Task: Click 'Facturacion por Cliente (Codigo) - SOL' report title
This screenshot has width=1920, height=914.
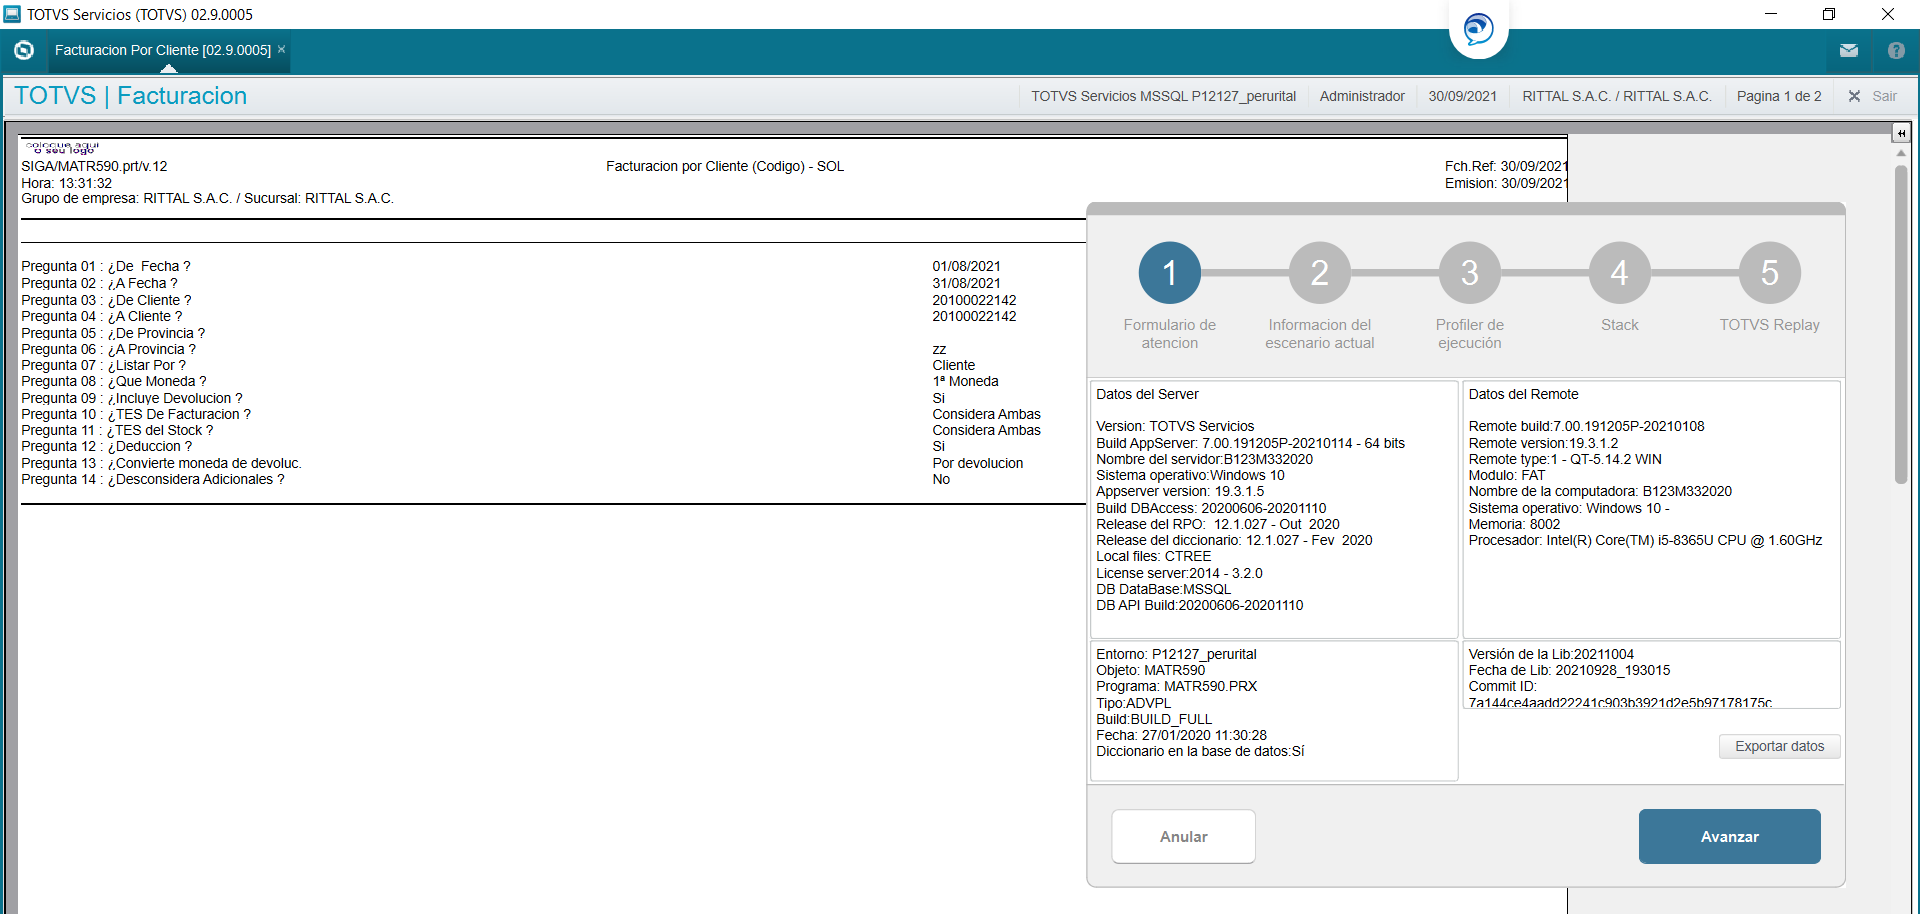Action: tap(725, 166)
